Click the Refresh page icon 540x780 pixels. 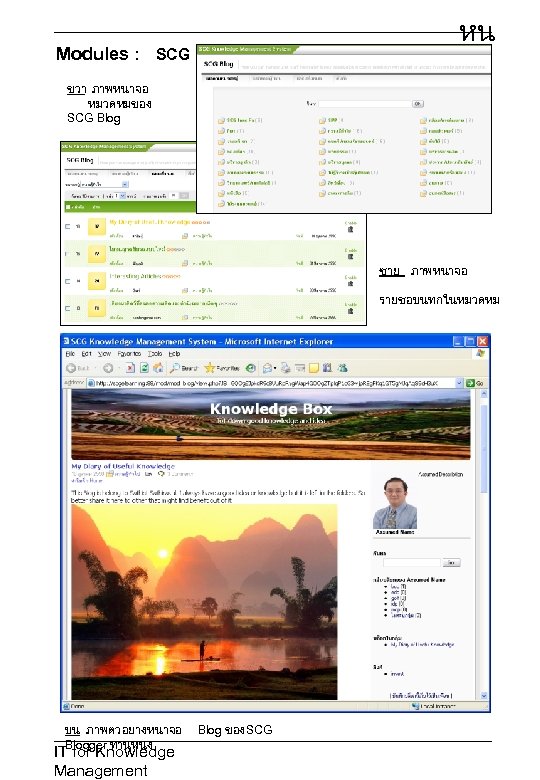[144, 368]
